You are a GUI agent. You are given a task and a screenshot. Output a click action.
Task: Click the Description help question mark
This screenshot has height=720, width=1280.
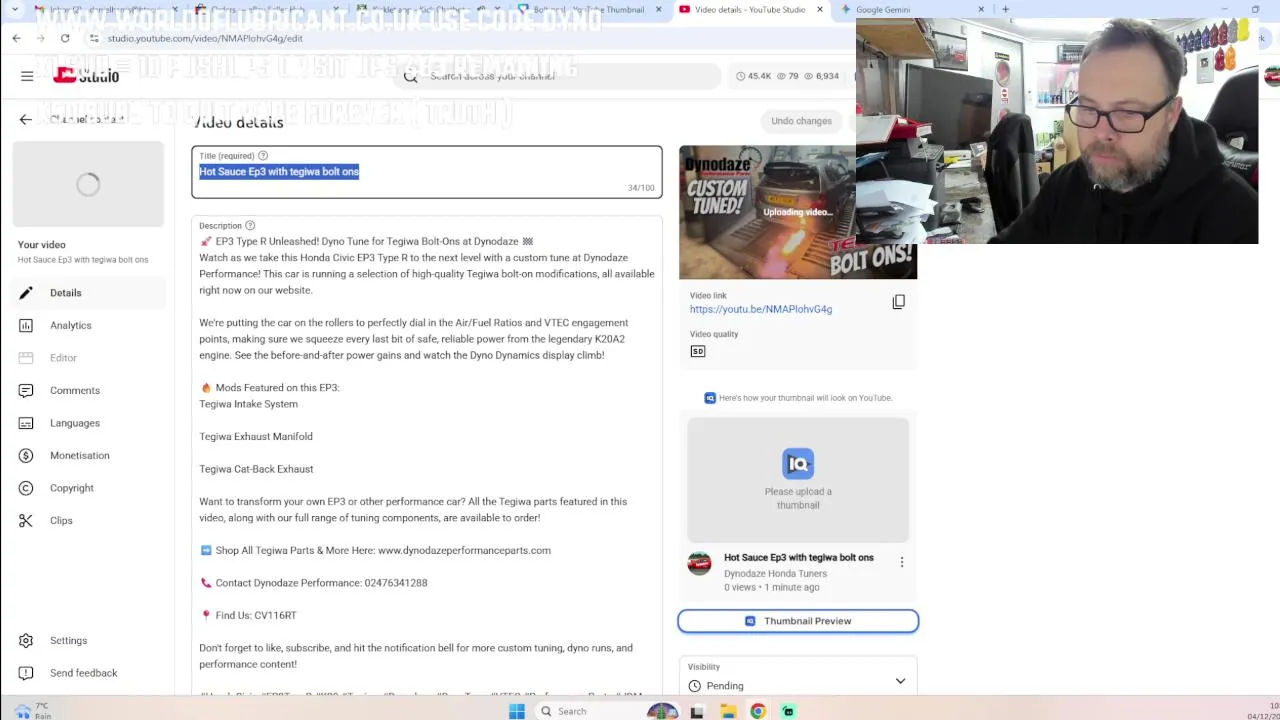click(x=250, y=226)
